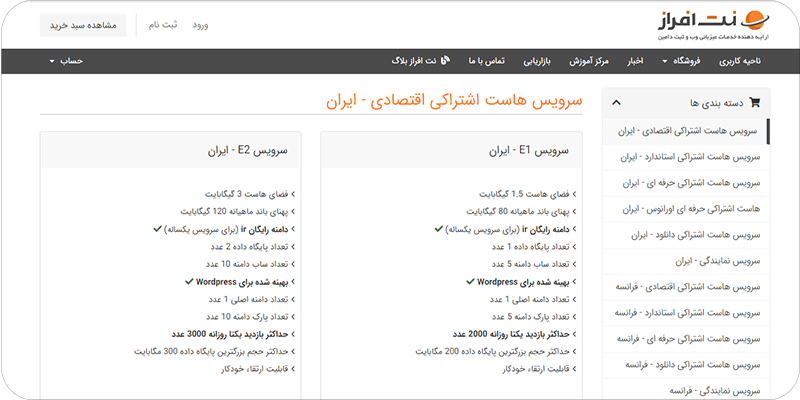Select سرویس نمایندگی - فرانسه category
800x400 pixels.
[687, 391]
